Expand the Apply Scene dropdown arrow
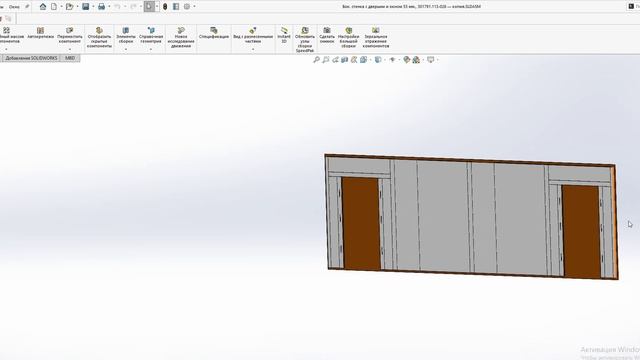Screen dimensions: 640x360 click(423, 60)
